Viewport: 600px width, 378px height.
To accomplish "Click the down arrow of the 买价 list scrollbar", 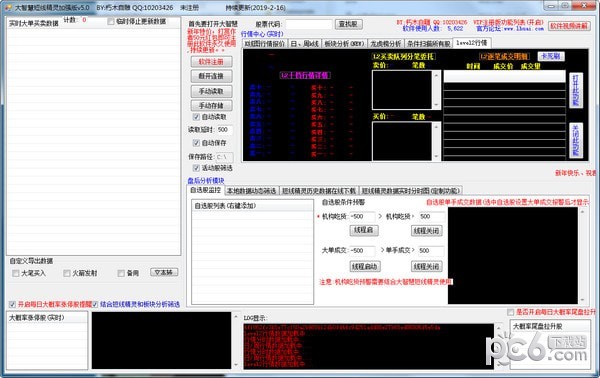I will (436, 156).
